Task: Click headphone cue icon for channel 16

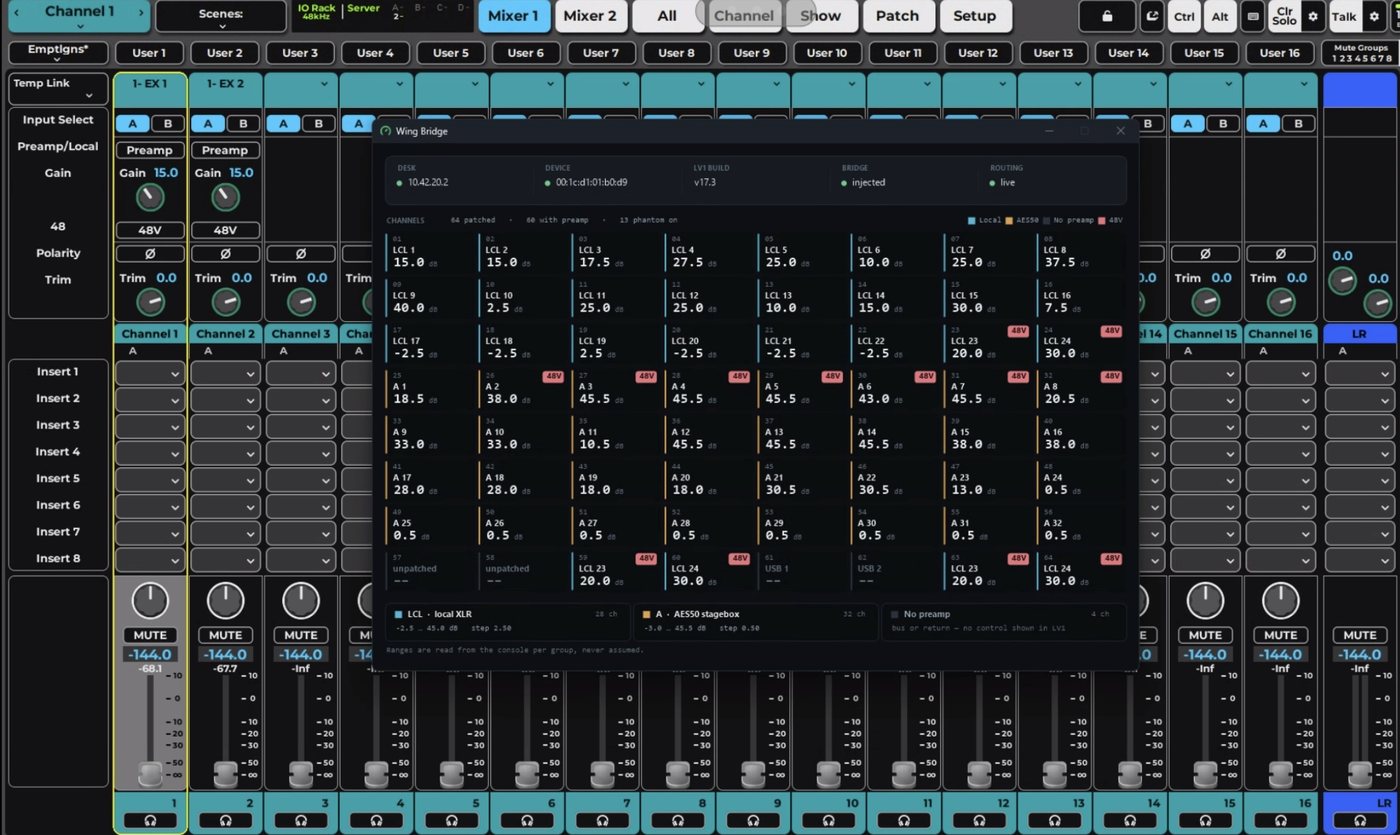Action: coord(1280,820)
